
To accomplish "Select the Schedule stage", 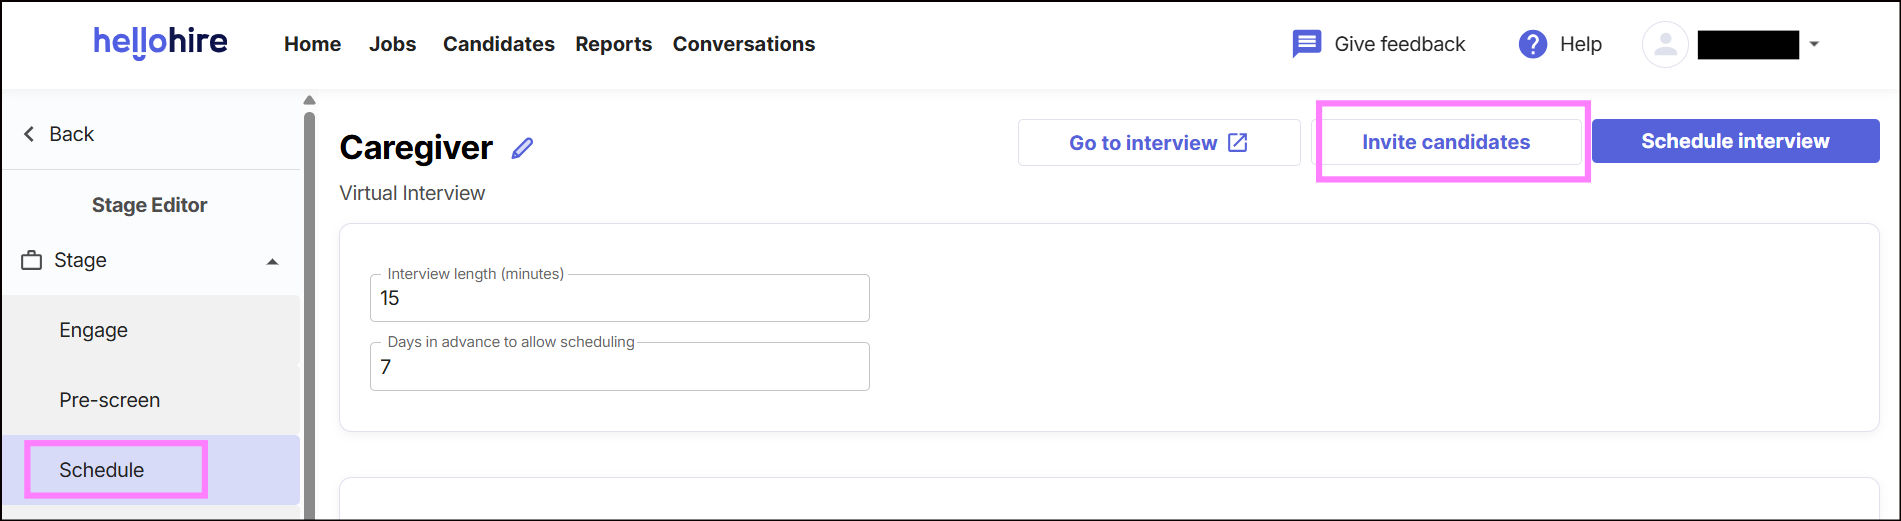I will pos(151,470).
